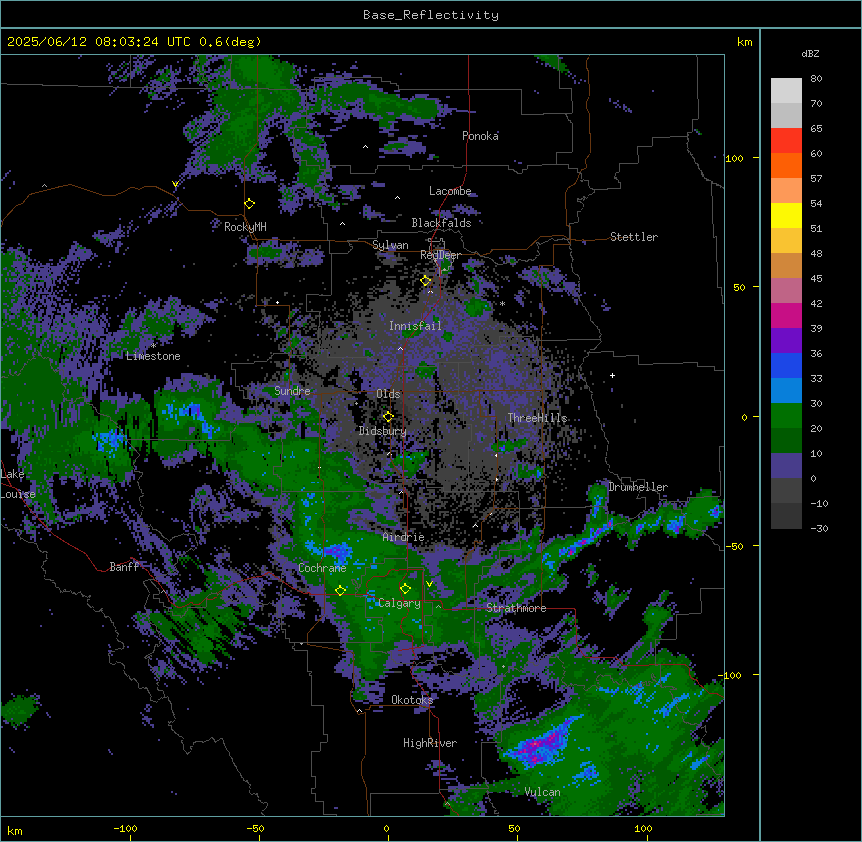The width and height of the screenshot is (862, 842).
Task: Click the 0 tick label on the bottom axis
Action: point(386,828)
